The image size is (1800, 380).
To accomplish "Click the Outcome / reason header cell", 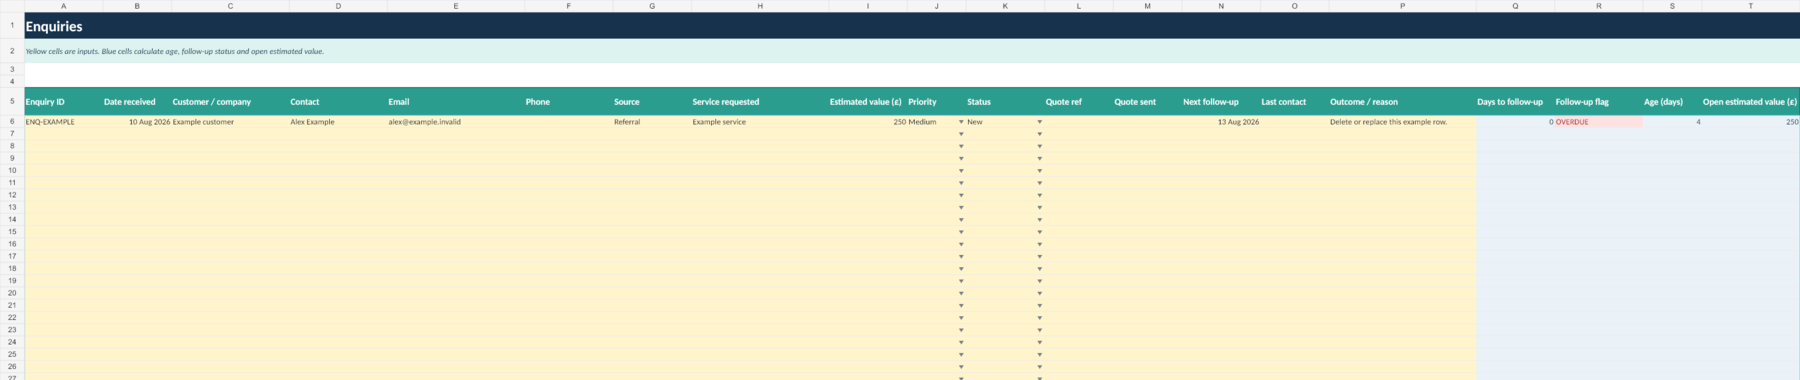I will [1402, 101].
